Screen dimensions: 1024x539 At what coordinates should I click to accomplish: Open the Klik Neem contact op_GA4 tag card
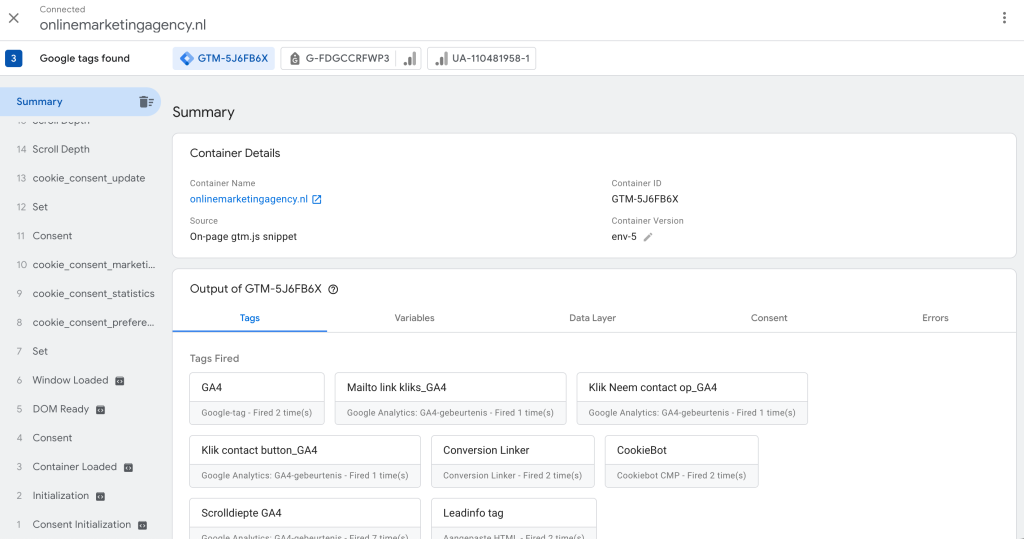[692, 399]
